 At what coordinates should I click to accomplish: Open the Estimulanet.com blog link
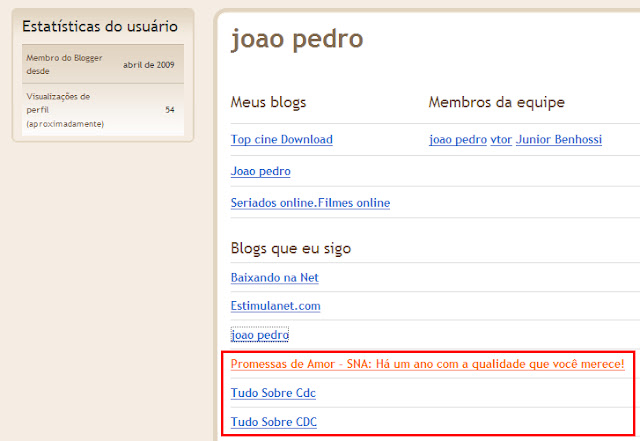coord(276,306)
